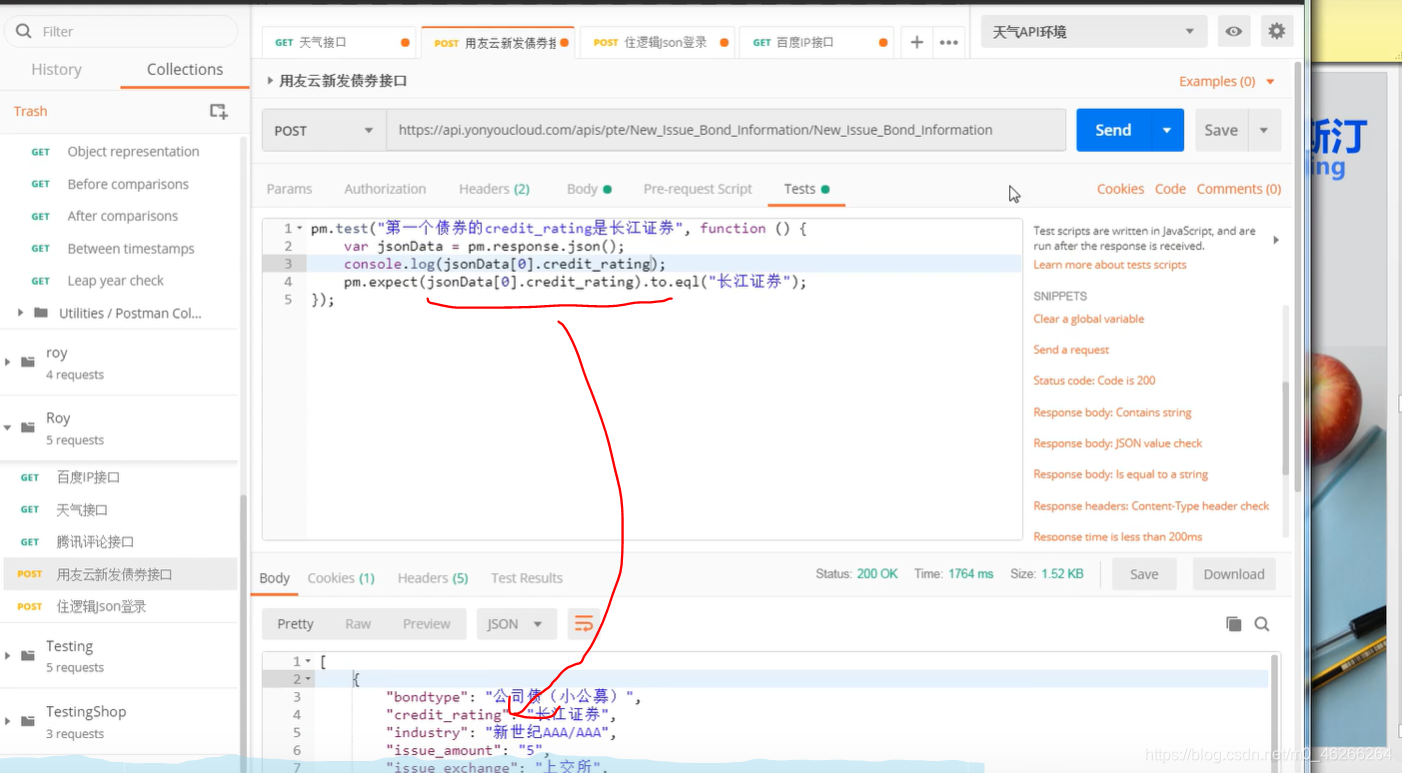Expand the TestingShop collection
This screenshot has height=773, width=1402.
pyautogui.click(x=8, y=721)
